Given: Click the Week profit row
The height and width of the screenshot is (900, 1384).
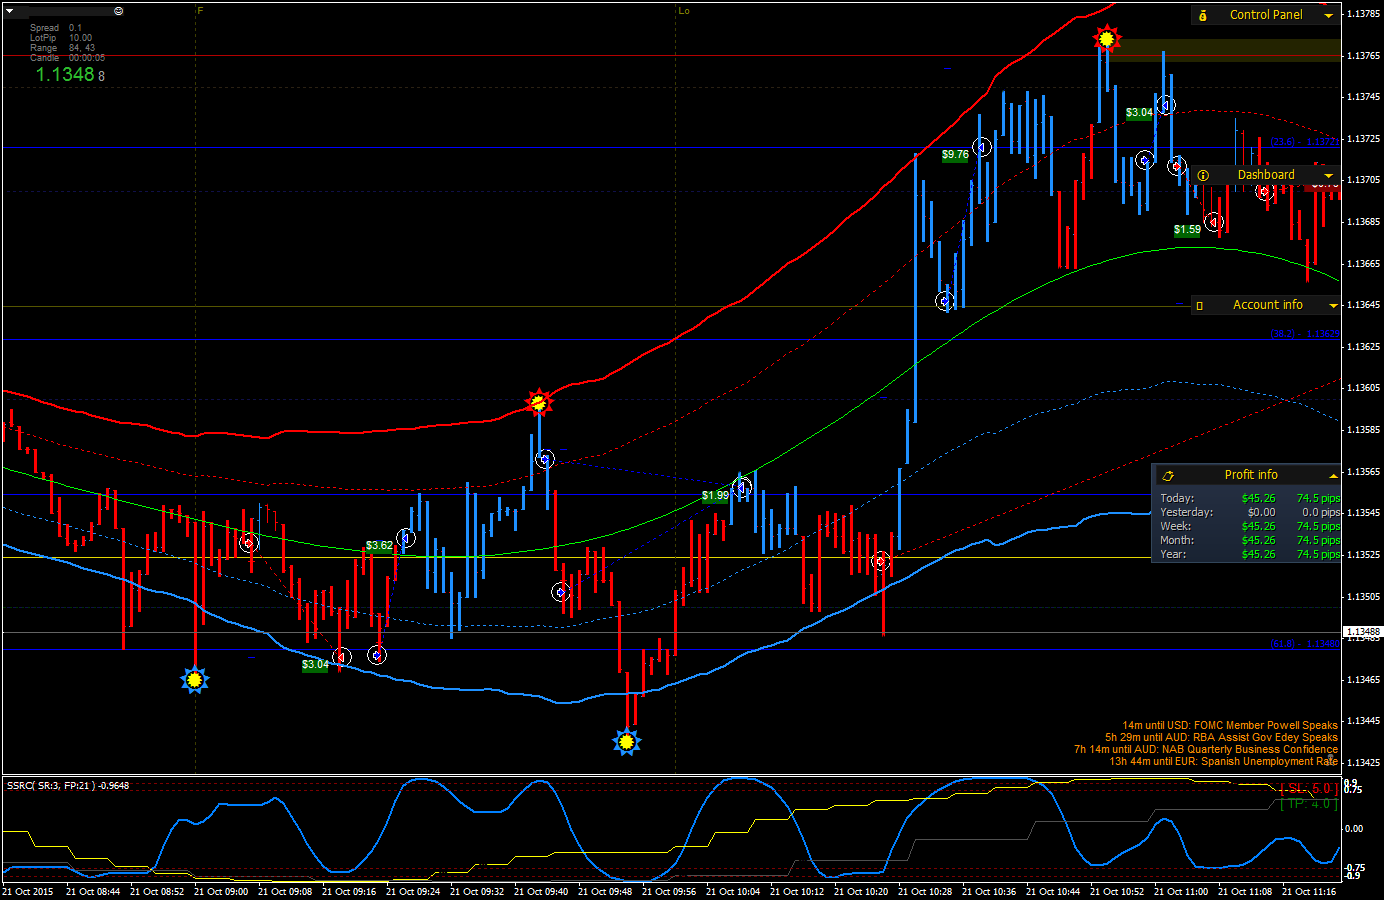Looking at the screenshot, I should 1249,526.
